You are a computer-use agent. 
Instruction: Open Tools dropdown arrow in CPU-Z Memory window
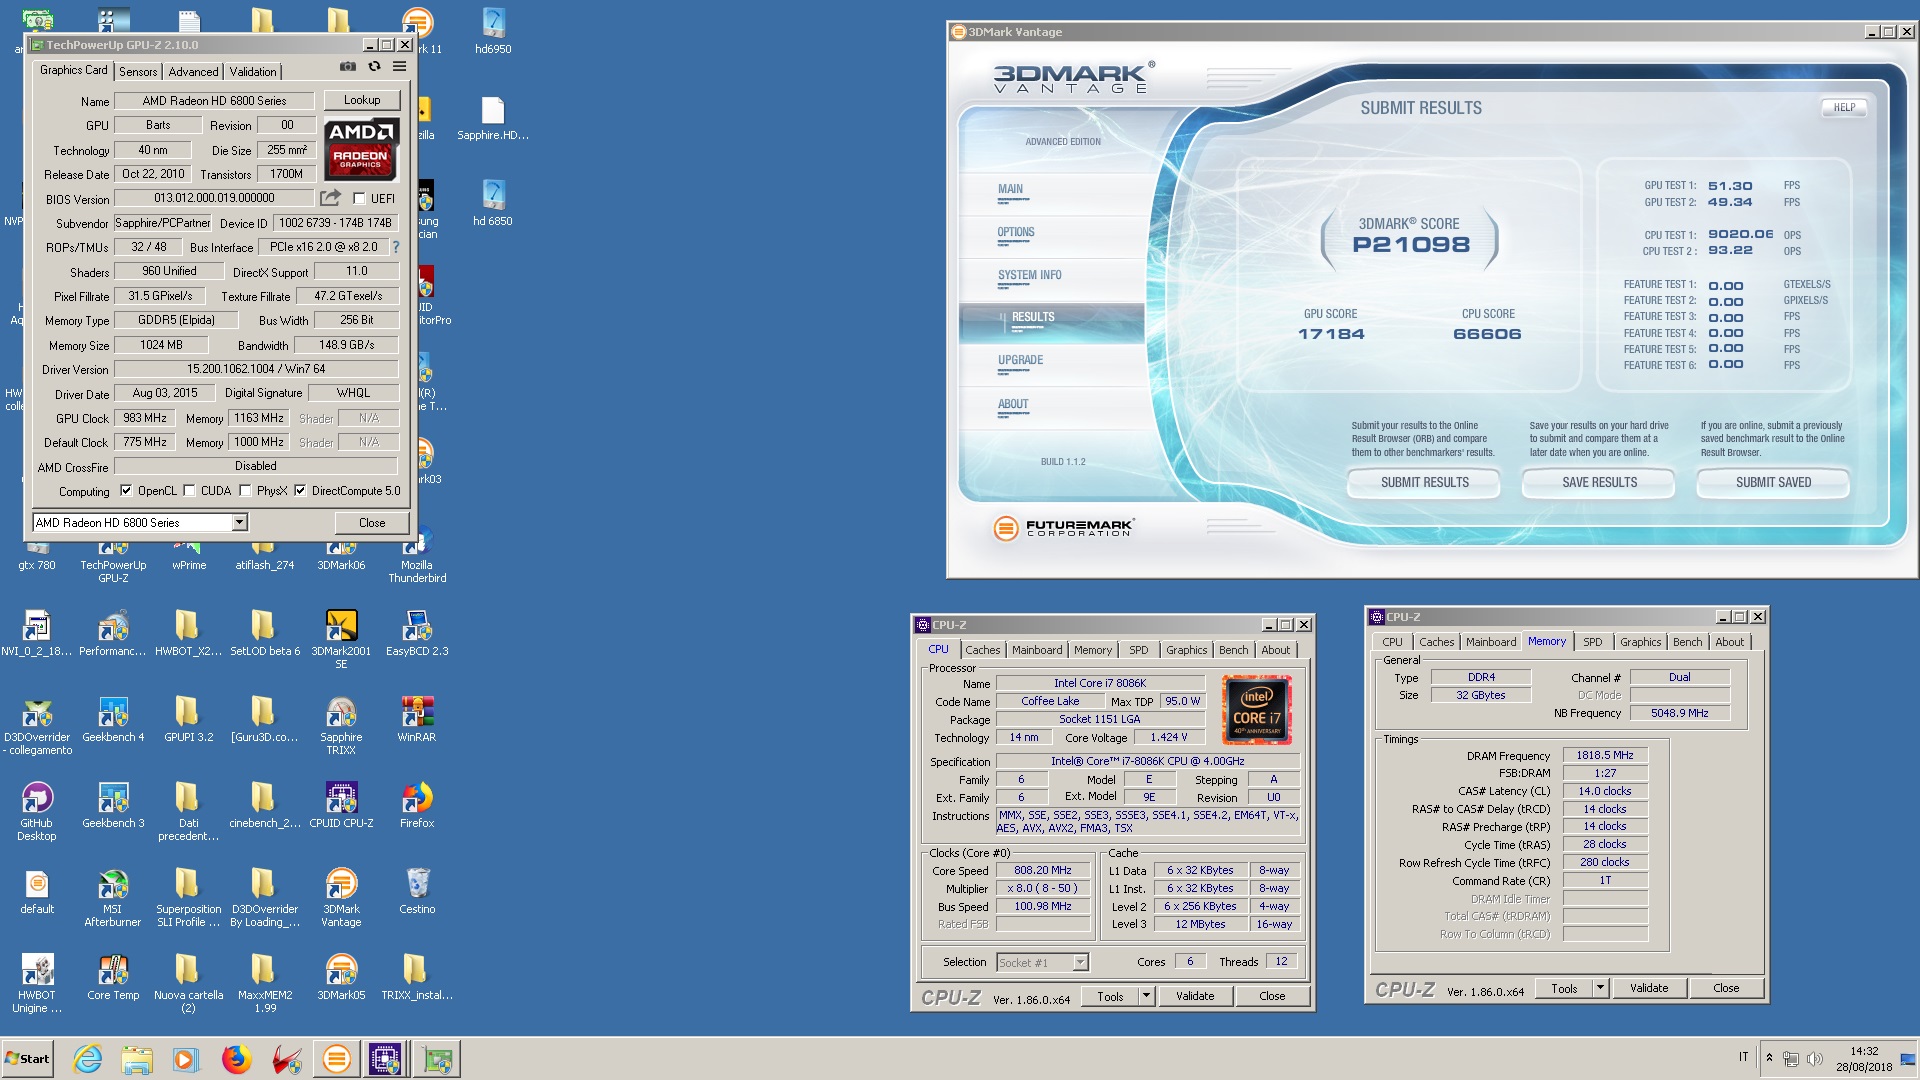pos(1600,988)
